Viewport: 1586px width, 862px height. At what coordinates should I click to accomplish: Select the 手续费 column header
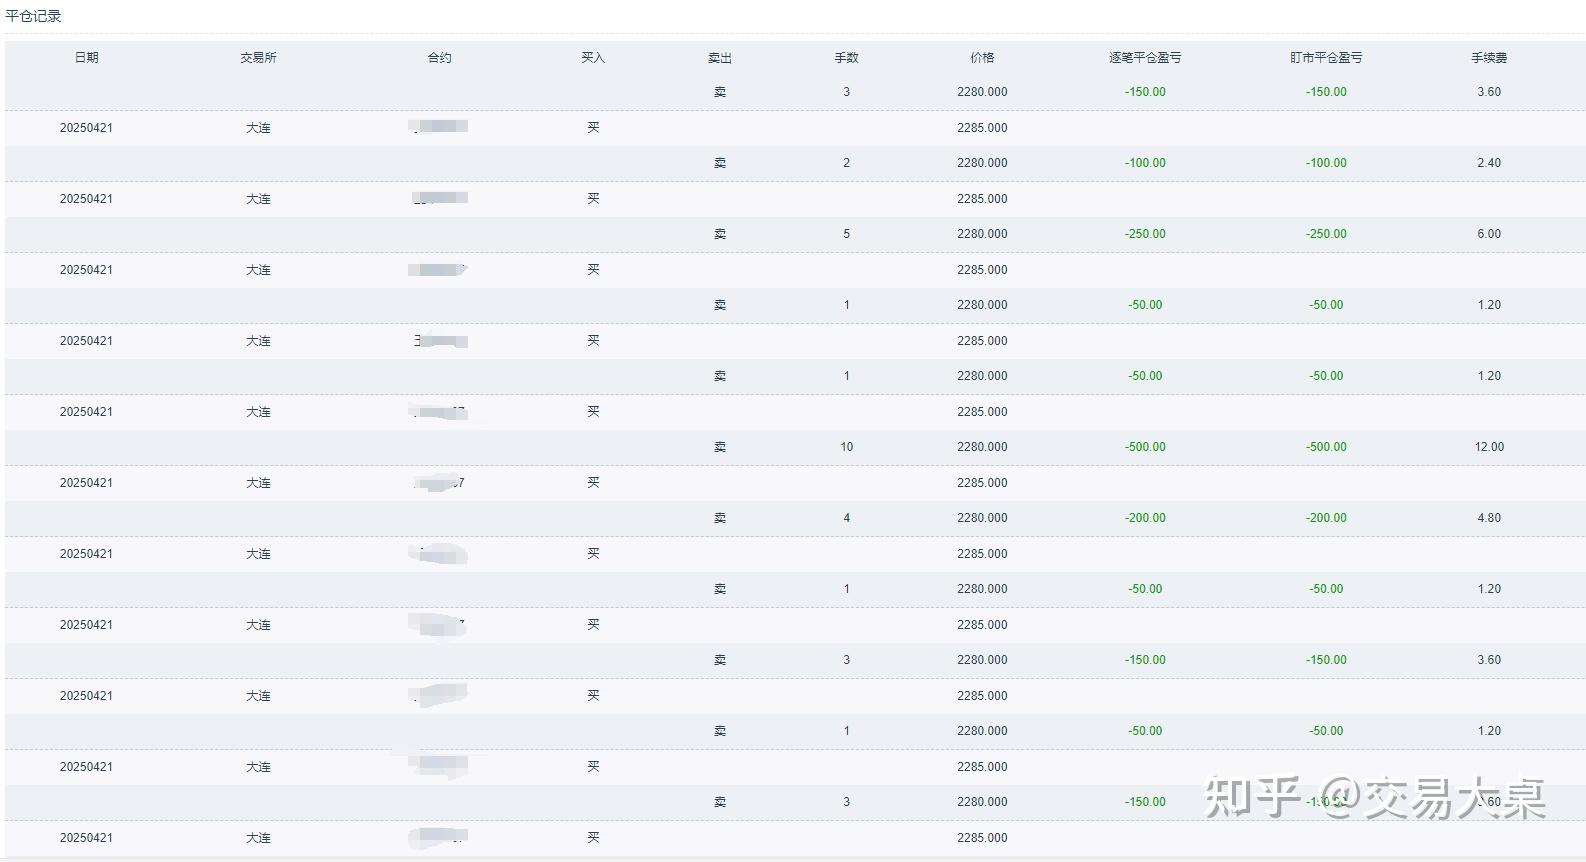(x=1489, y=58)
